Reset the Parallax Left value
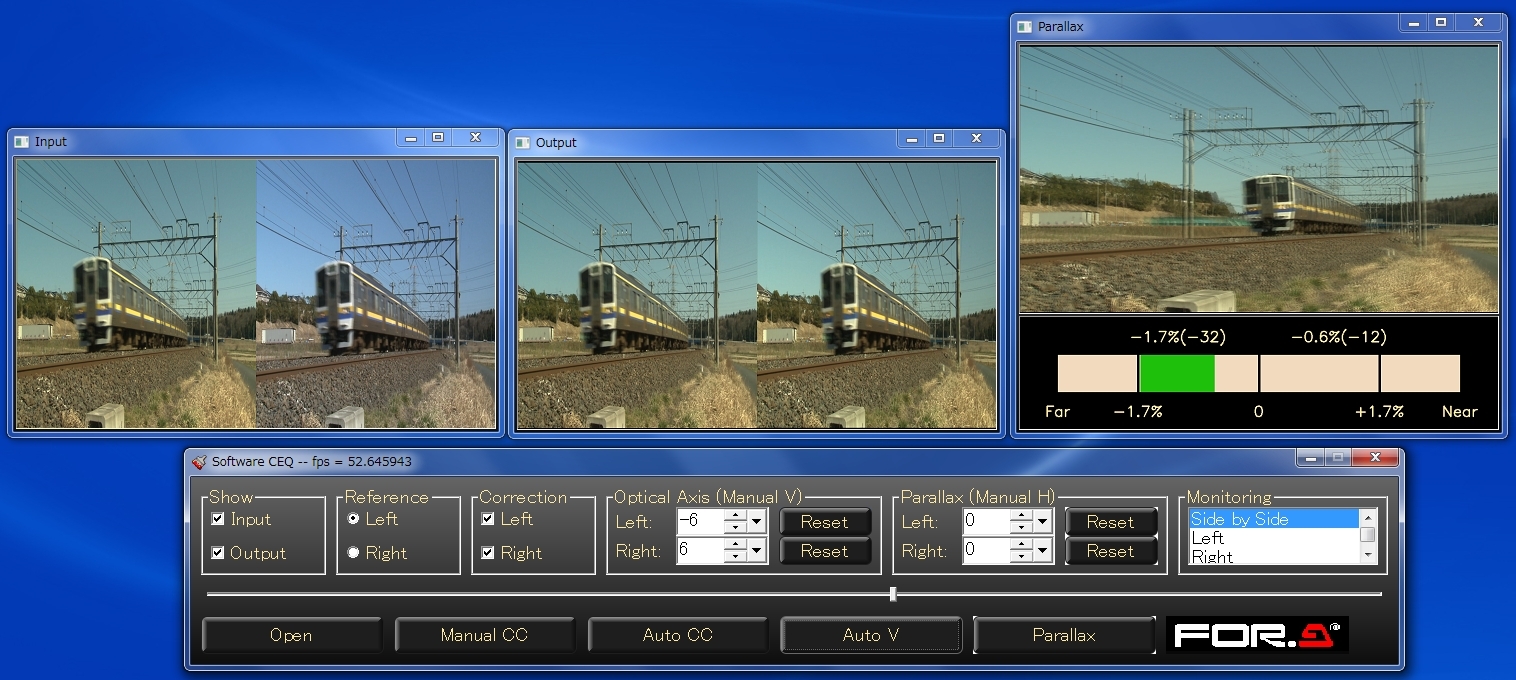 tap(1110, 522)
